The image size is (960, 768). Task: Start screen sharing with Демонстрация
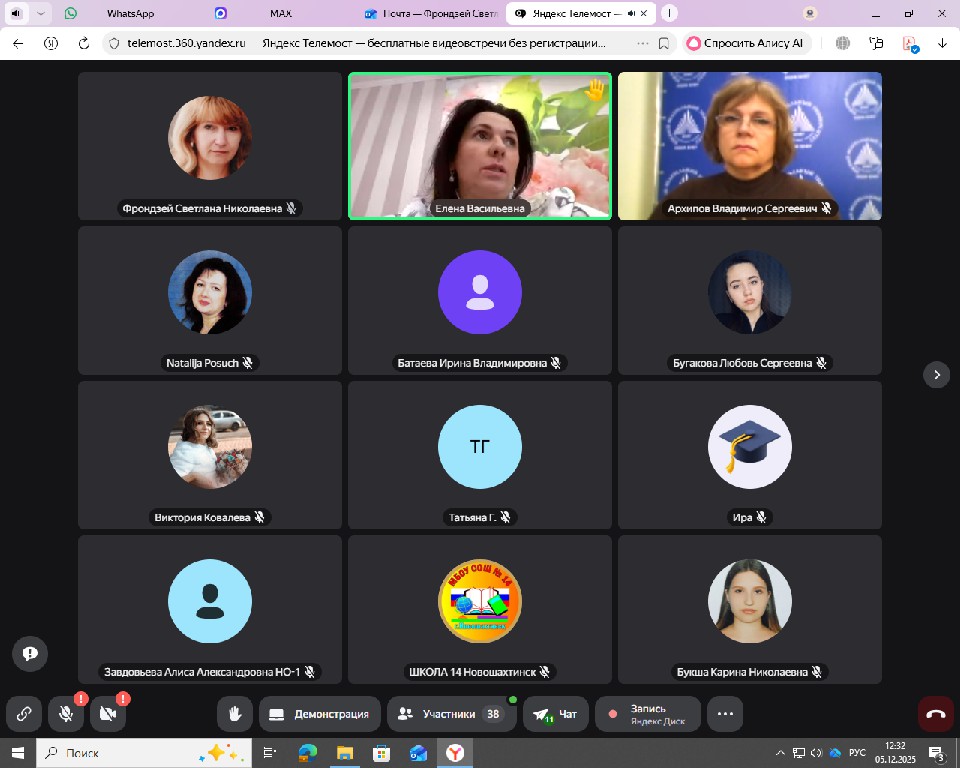pyautogui.click(x=320, y=714)
